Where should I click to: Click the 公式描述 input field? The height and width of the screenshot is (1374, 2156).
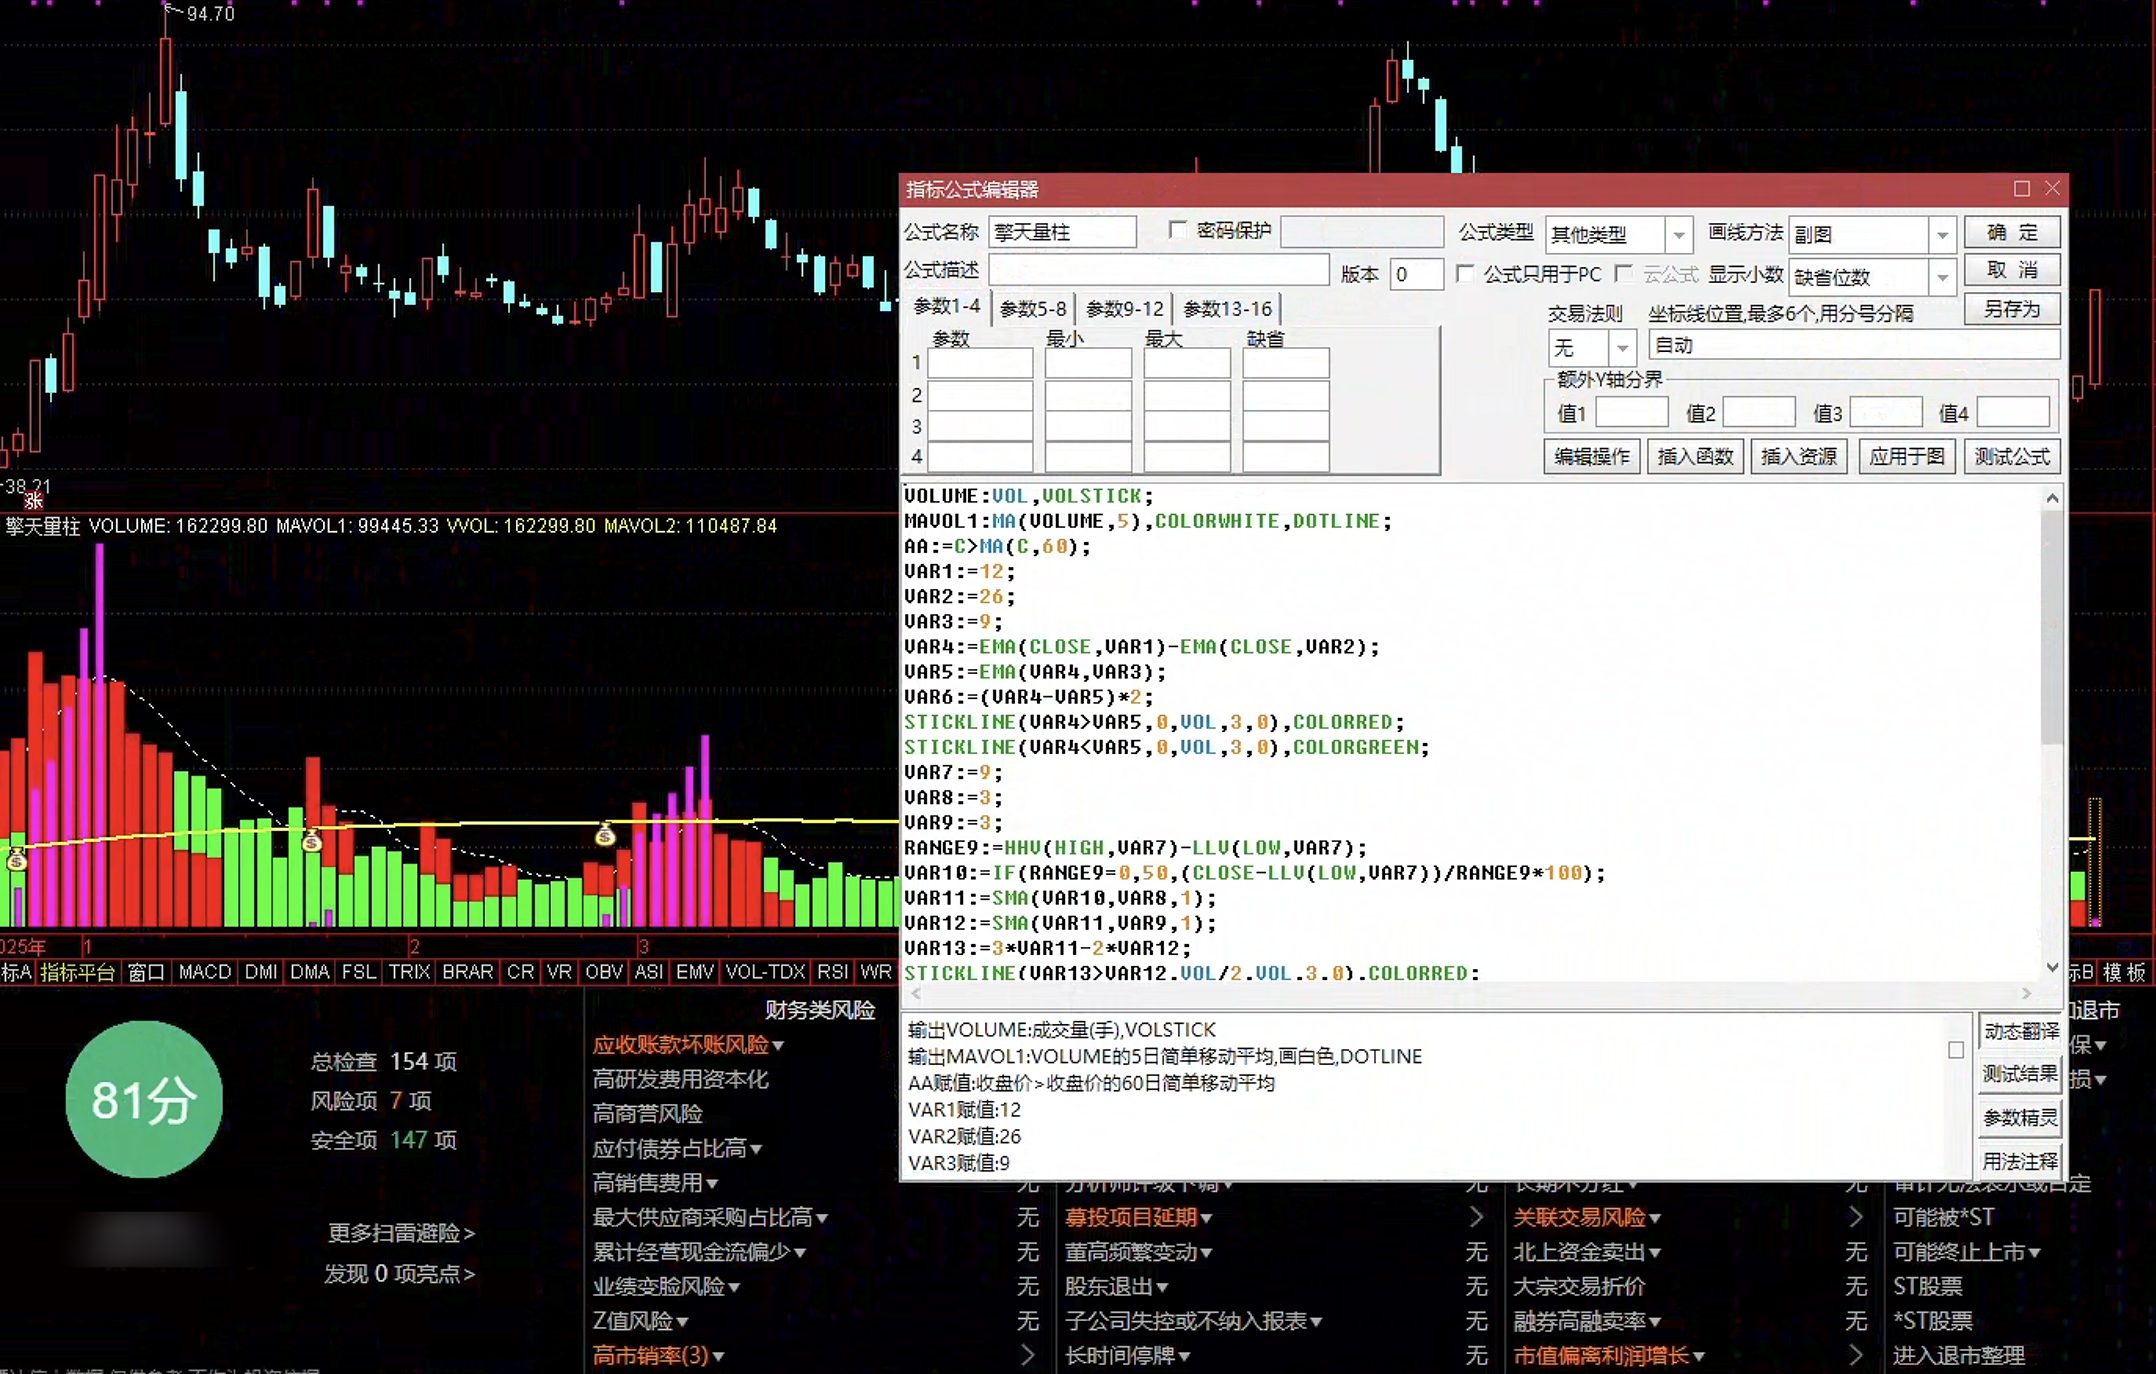pos(1159,270)
